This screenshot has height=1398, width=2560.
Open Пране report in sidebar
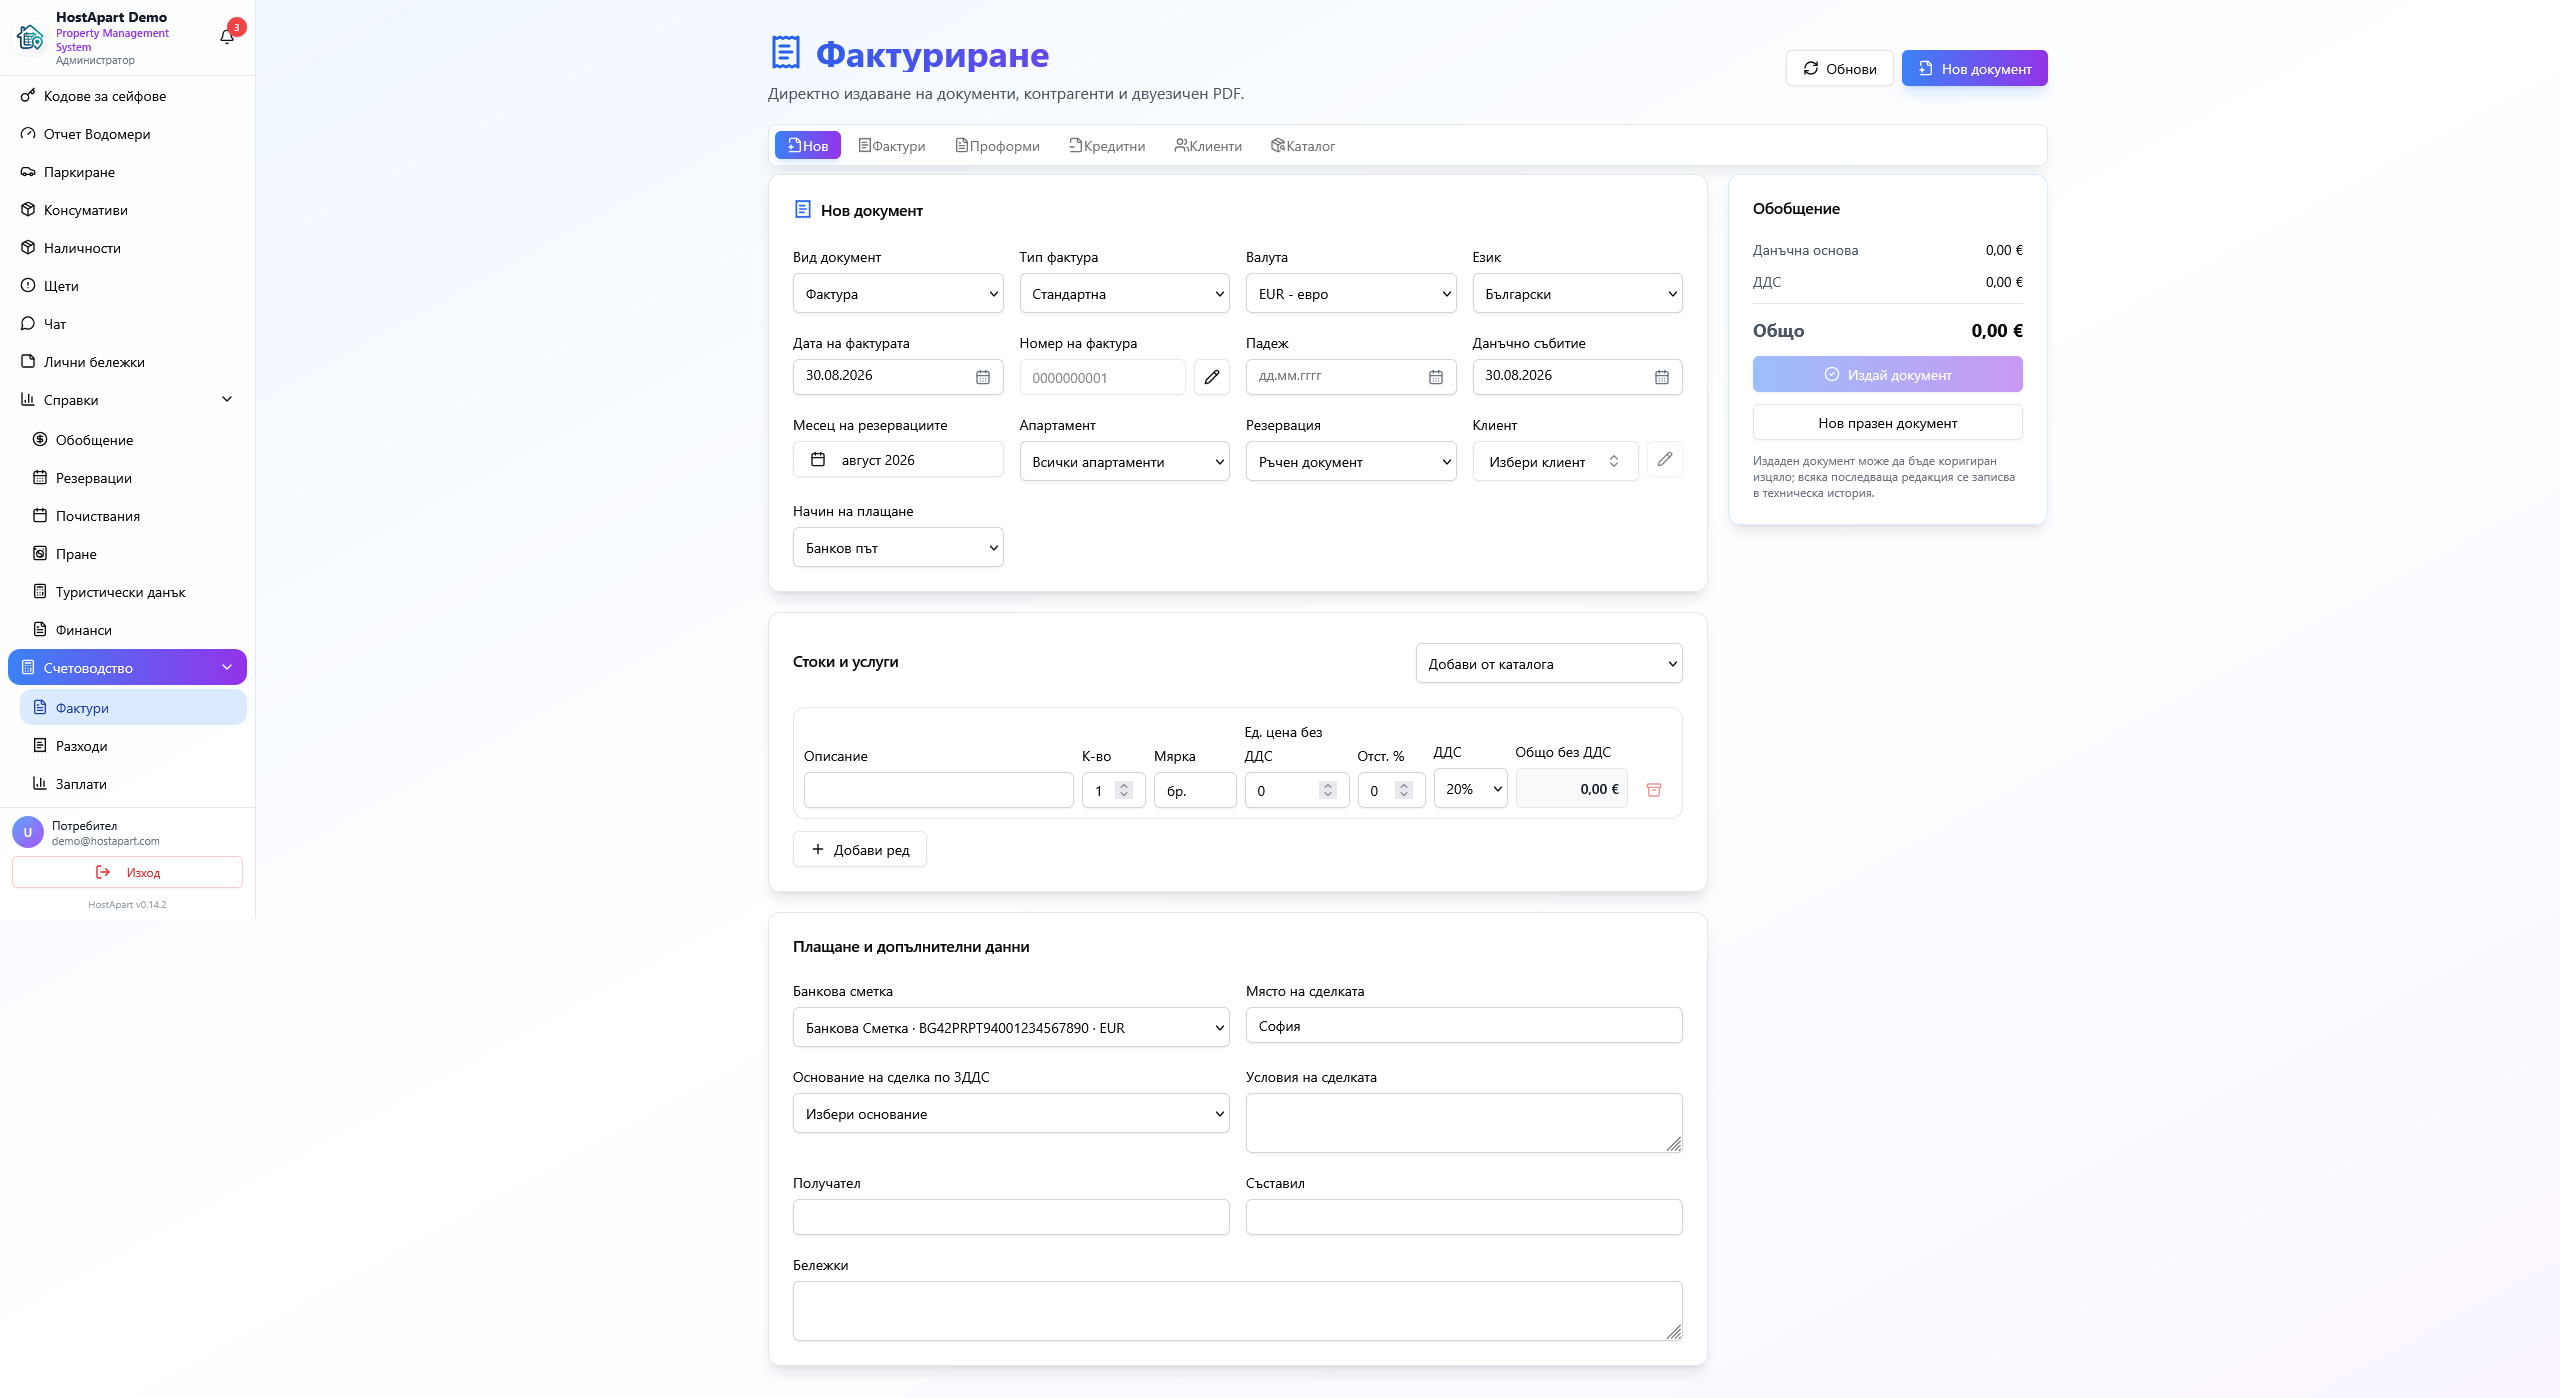tap(133, 554)
